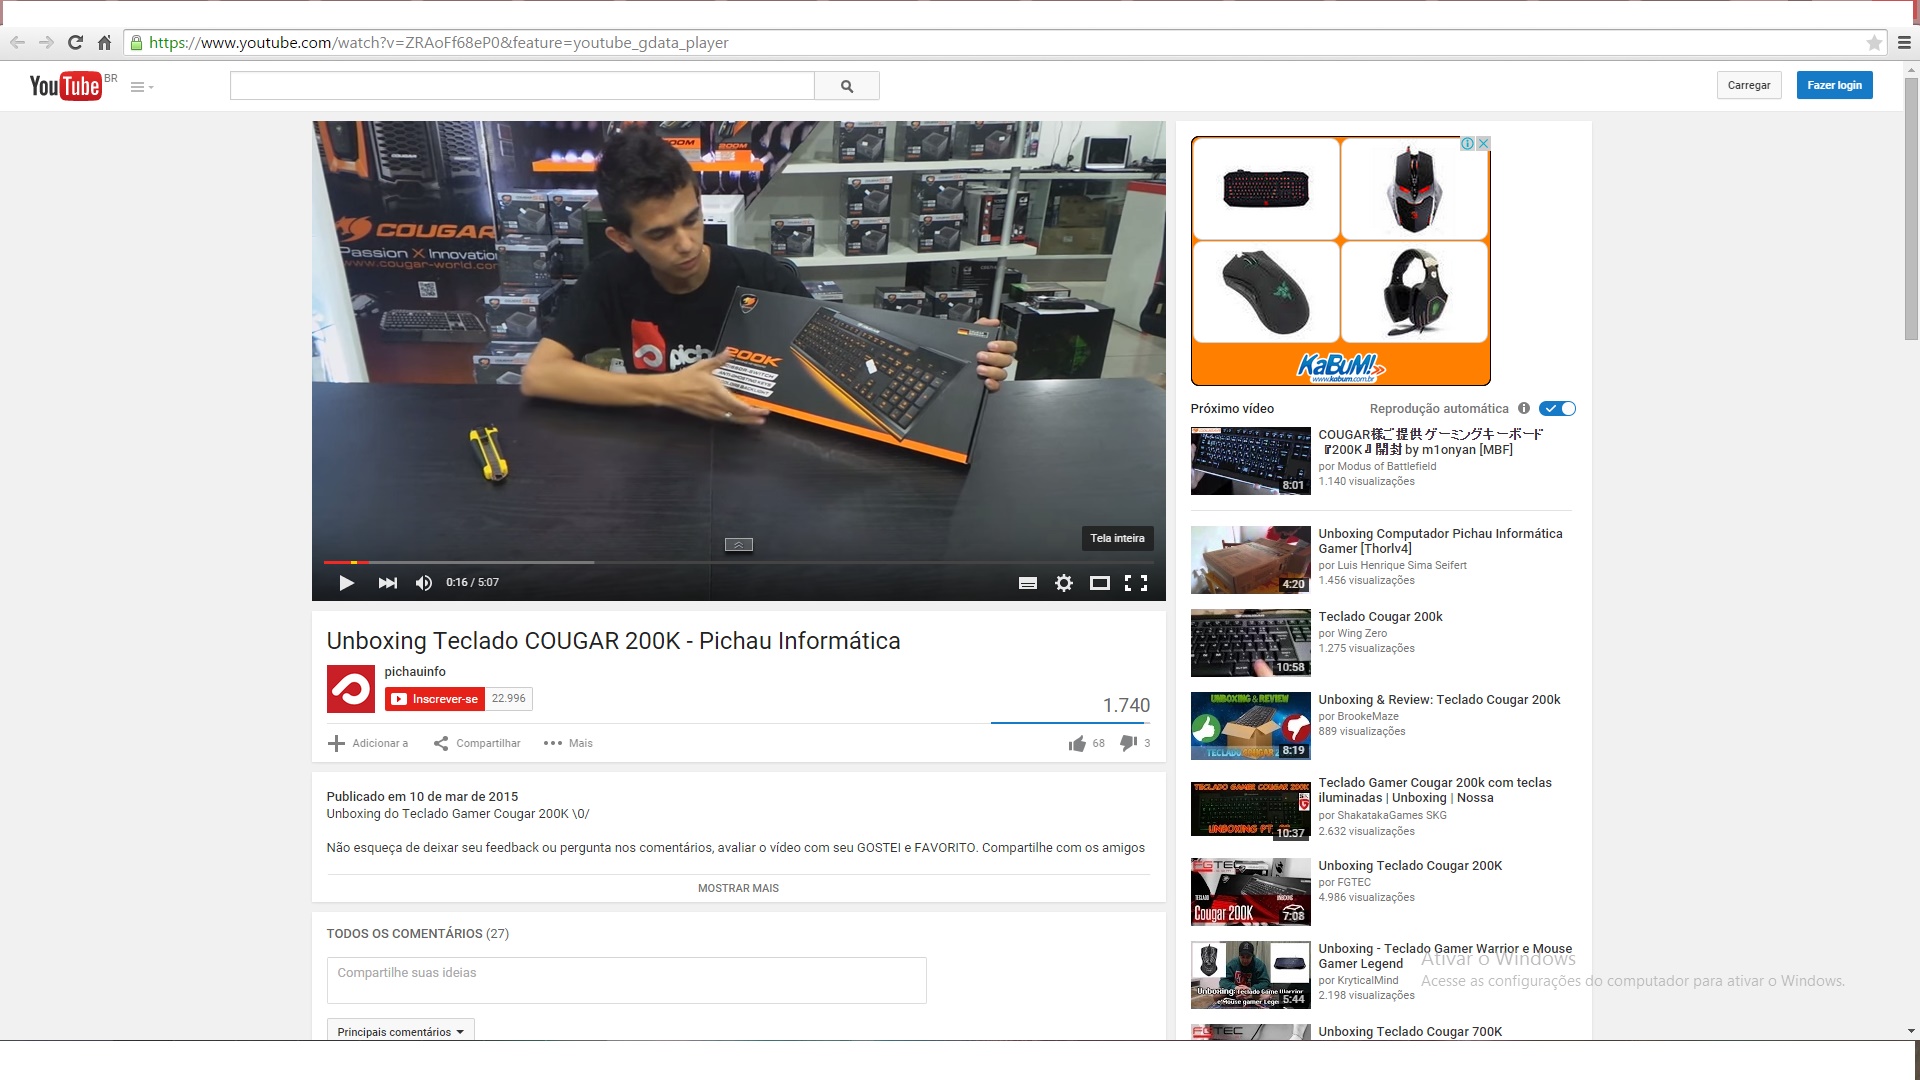Expand the player preview chevron

point(738,545)
